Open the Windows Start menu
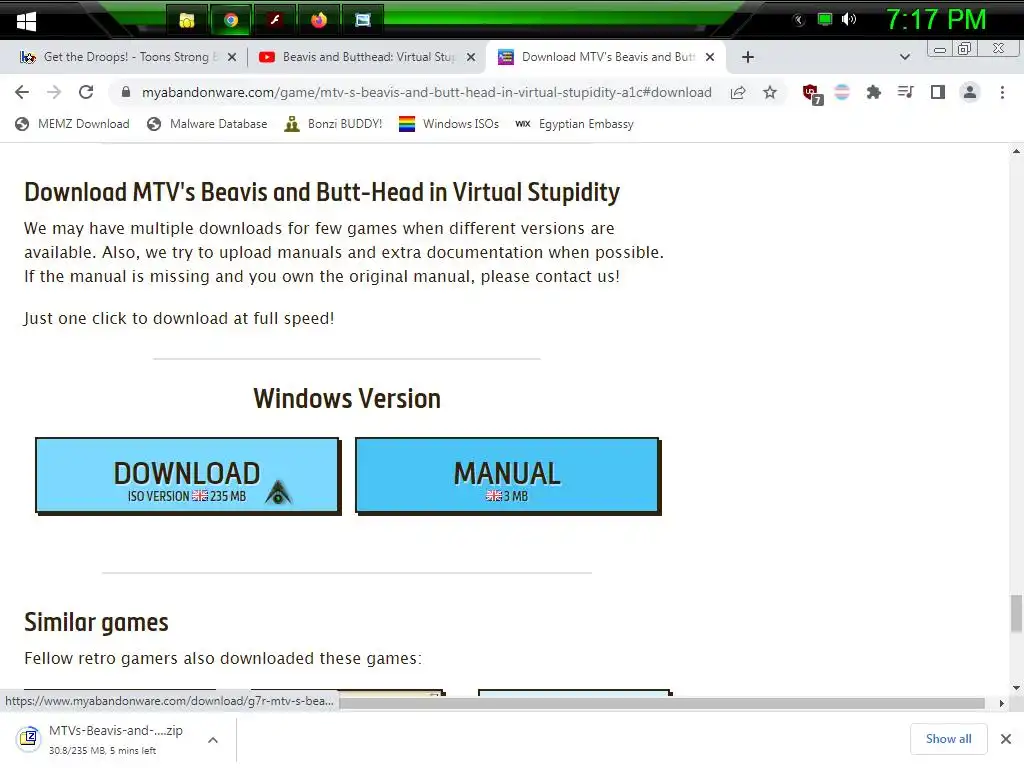 tap(26, 21)
